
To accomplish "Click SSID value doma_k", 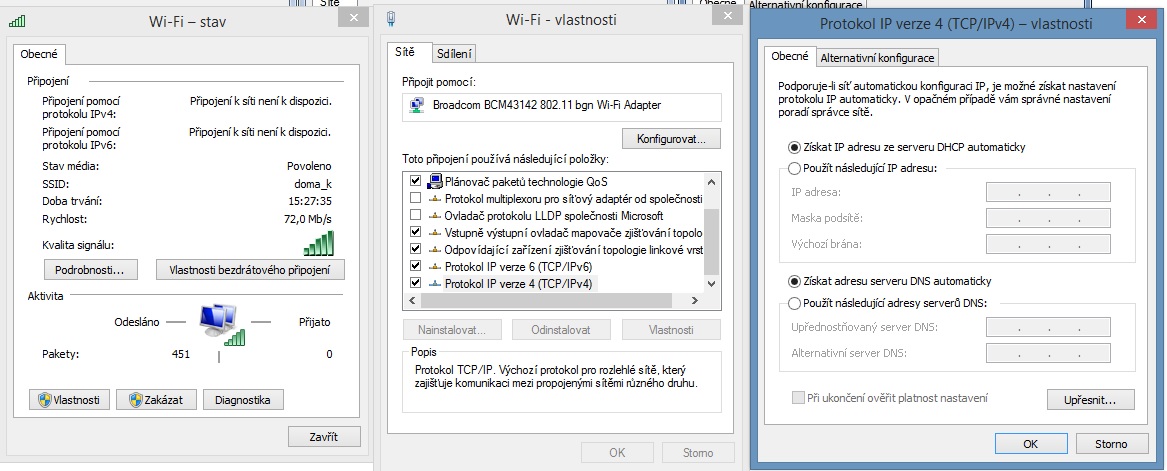I will pyautogui.click(x=313, y=184).
